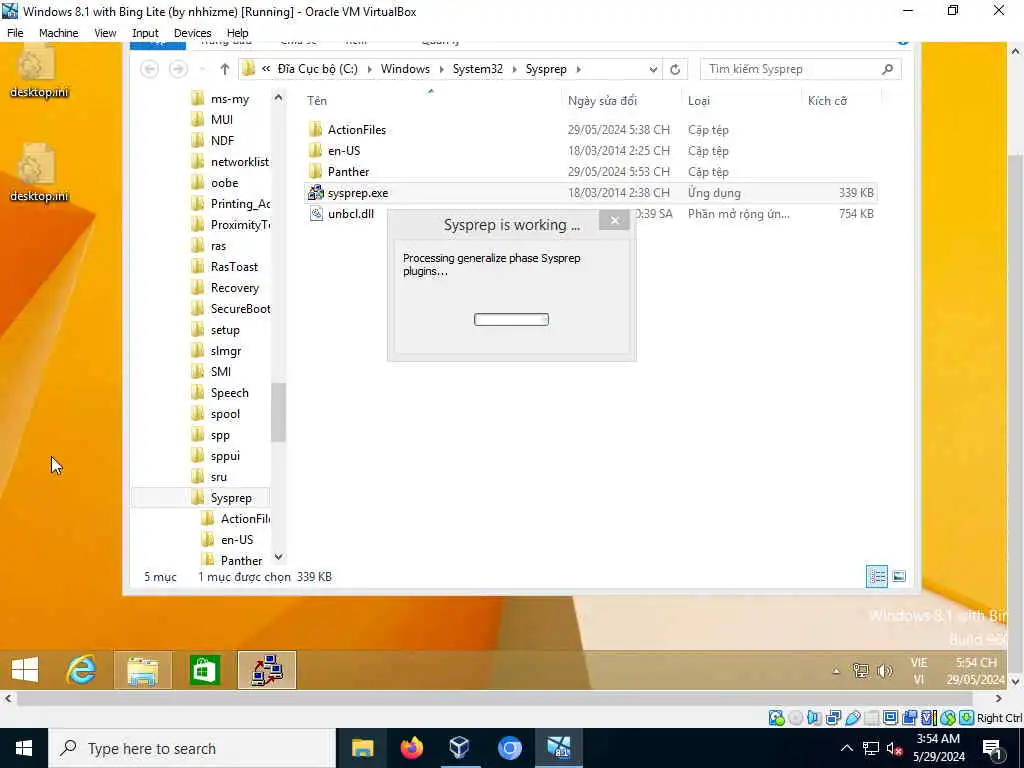Switch to large icons view layout
The height and width of the screenshot is (768, 1024).
pyautogui.click(x=899, y=576)
